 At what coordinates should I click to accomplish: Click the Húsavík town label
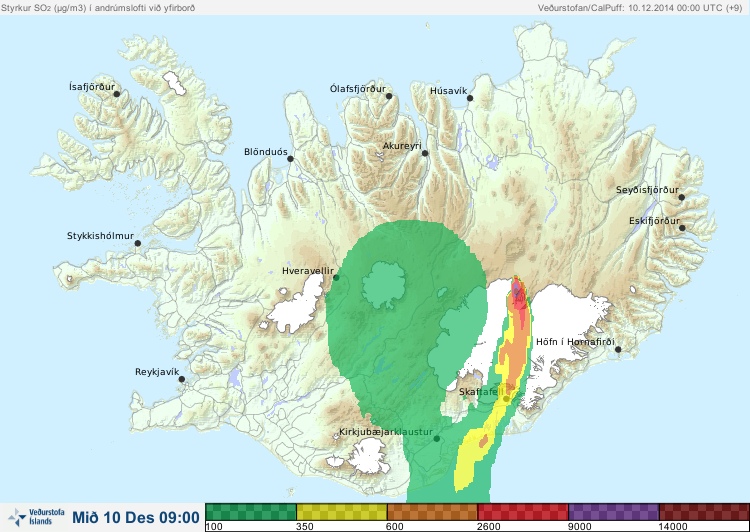coord(448,91)
